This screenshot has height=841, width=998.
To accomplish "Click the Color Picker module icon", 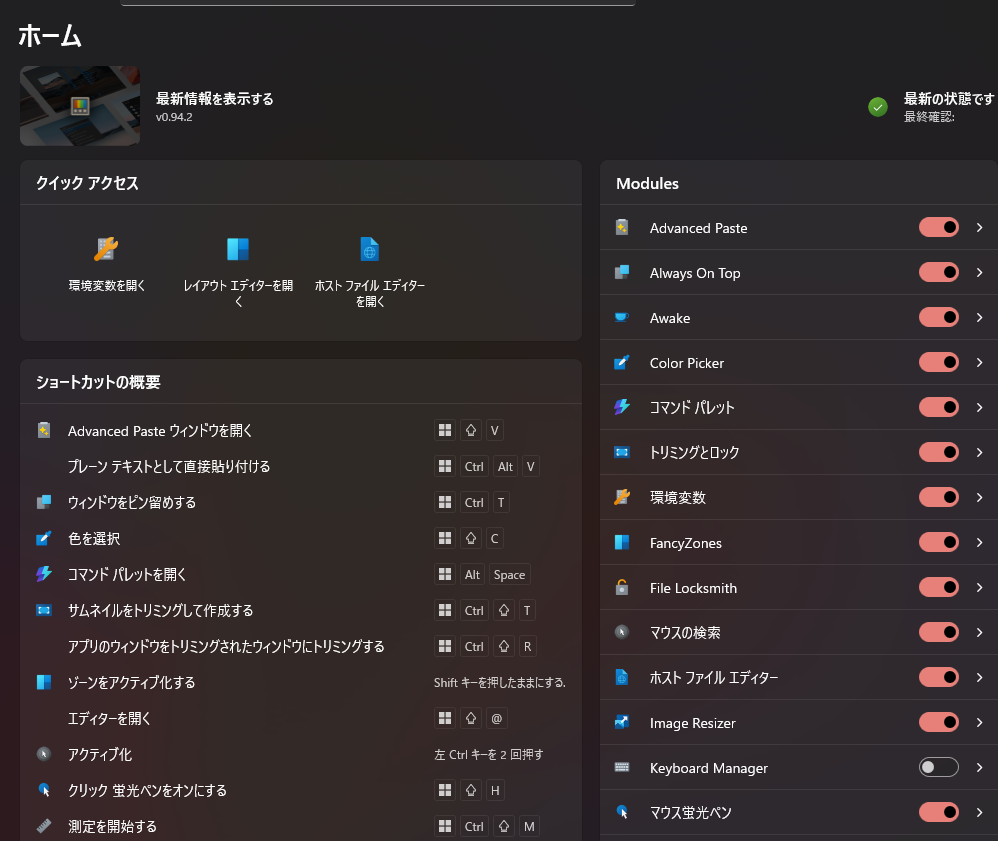I will coord(622,363).
